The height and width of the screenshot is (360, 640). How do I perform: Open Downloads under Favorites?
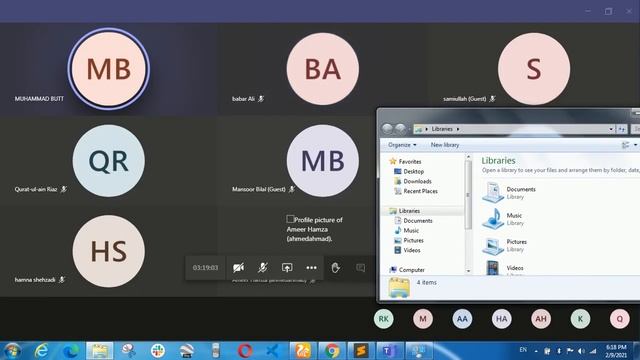coord(413,181)
